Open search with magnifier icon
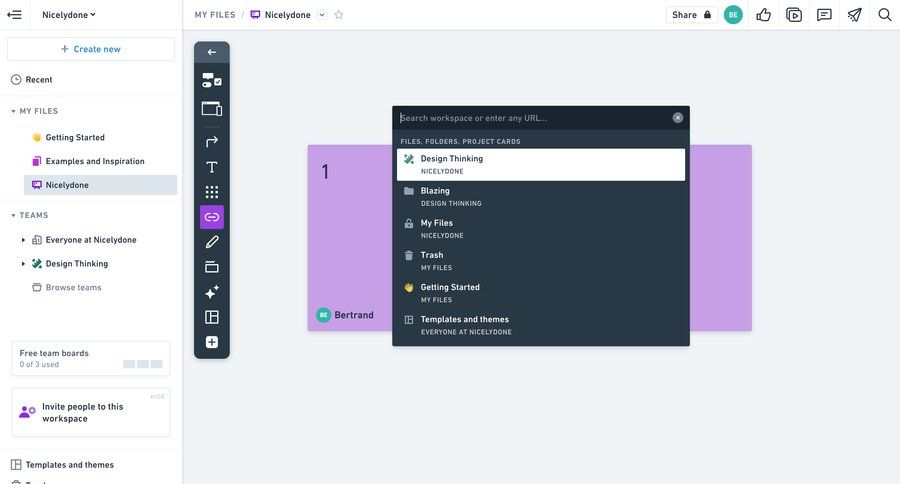This screenshot has width=900, height=484. click(x=885, y=15)
